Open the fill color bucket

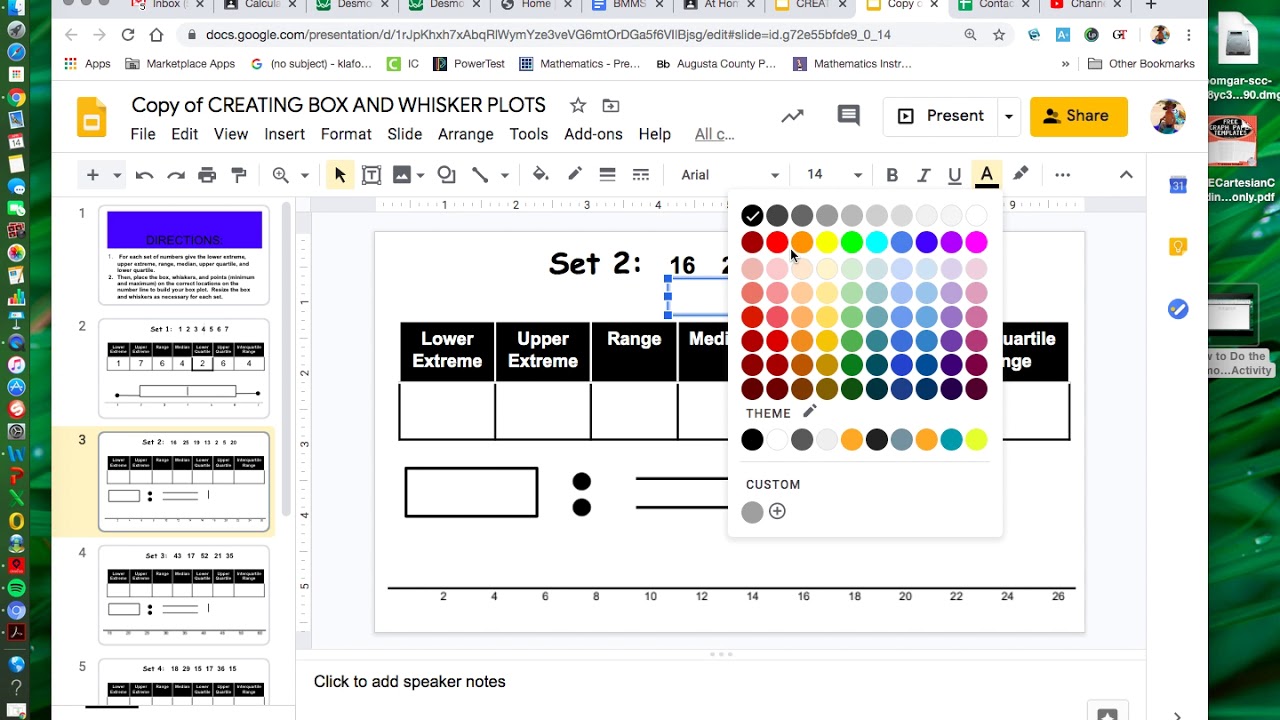(x=541, y=175)
